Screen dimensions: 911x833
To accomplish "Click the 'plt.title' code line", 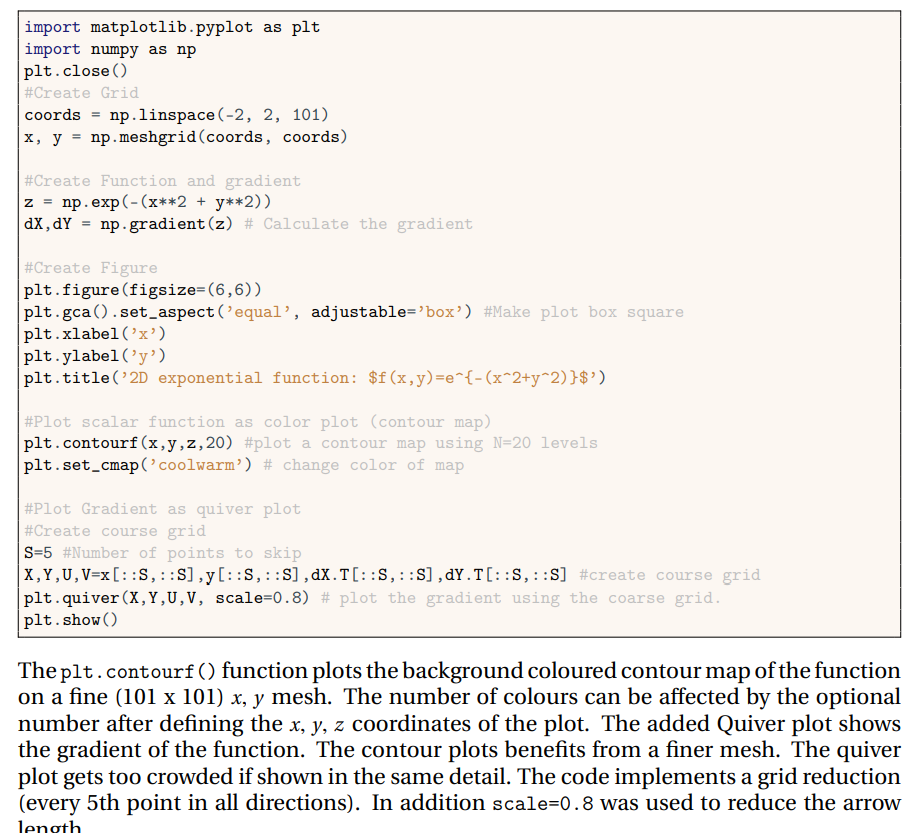I will click(x=315, y=378).
